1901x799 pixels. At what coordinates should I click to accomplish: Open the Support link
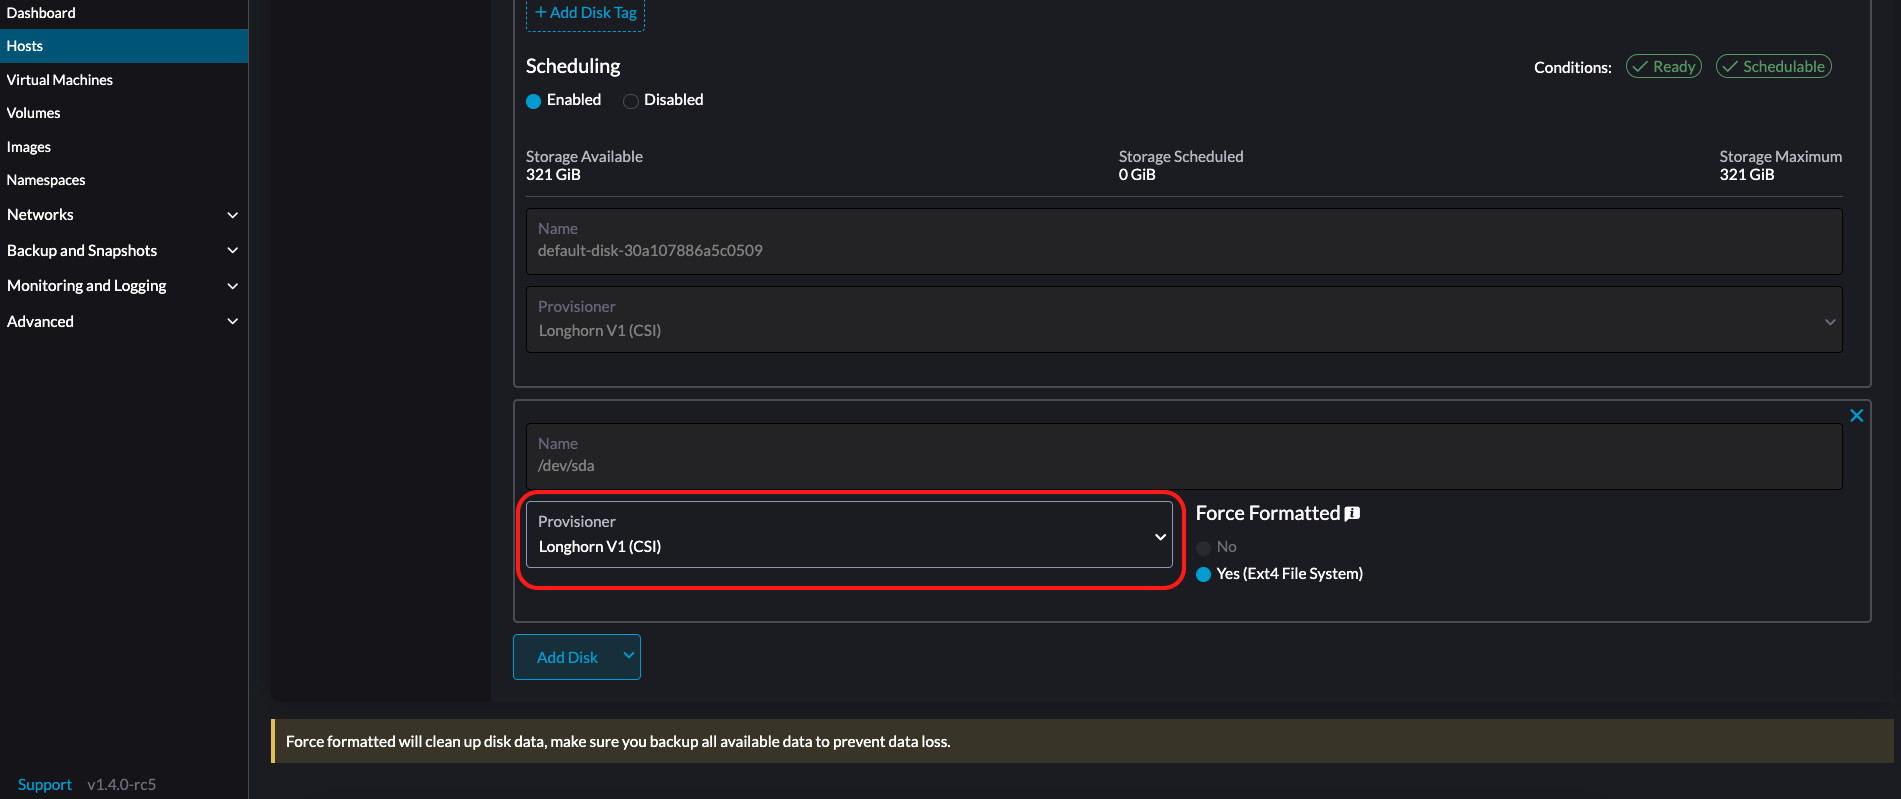click(45, 785)
